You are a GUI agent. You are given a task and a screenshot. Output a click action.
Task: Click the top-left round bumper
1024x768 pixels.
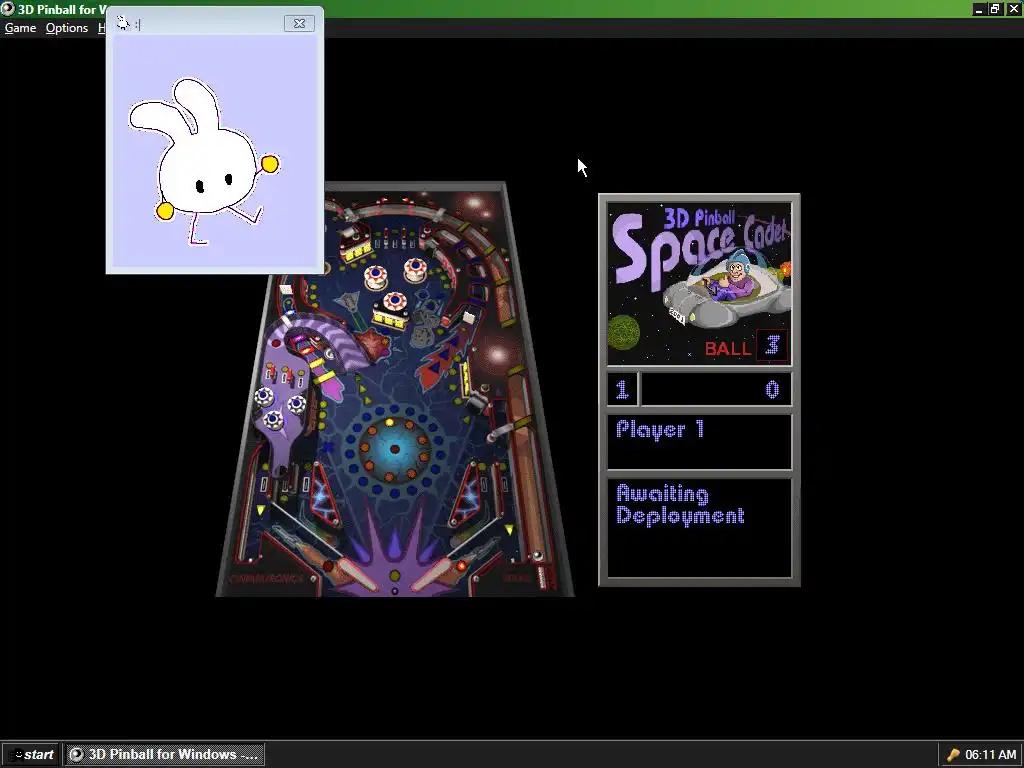tap(376, 278)
